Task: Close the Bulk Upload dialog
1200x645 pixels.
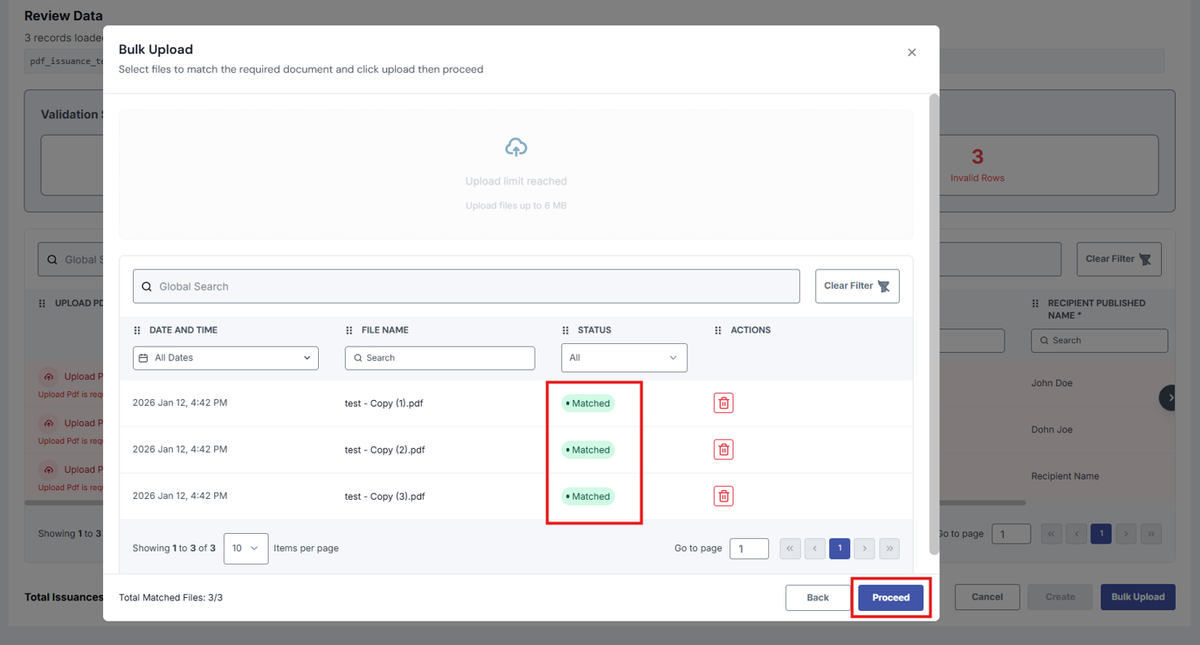Action: tap(911, 52)
